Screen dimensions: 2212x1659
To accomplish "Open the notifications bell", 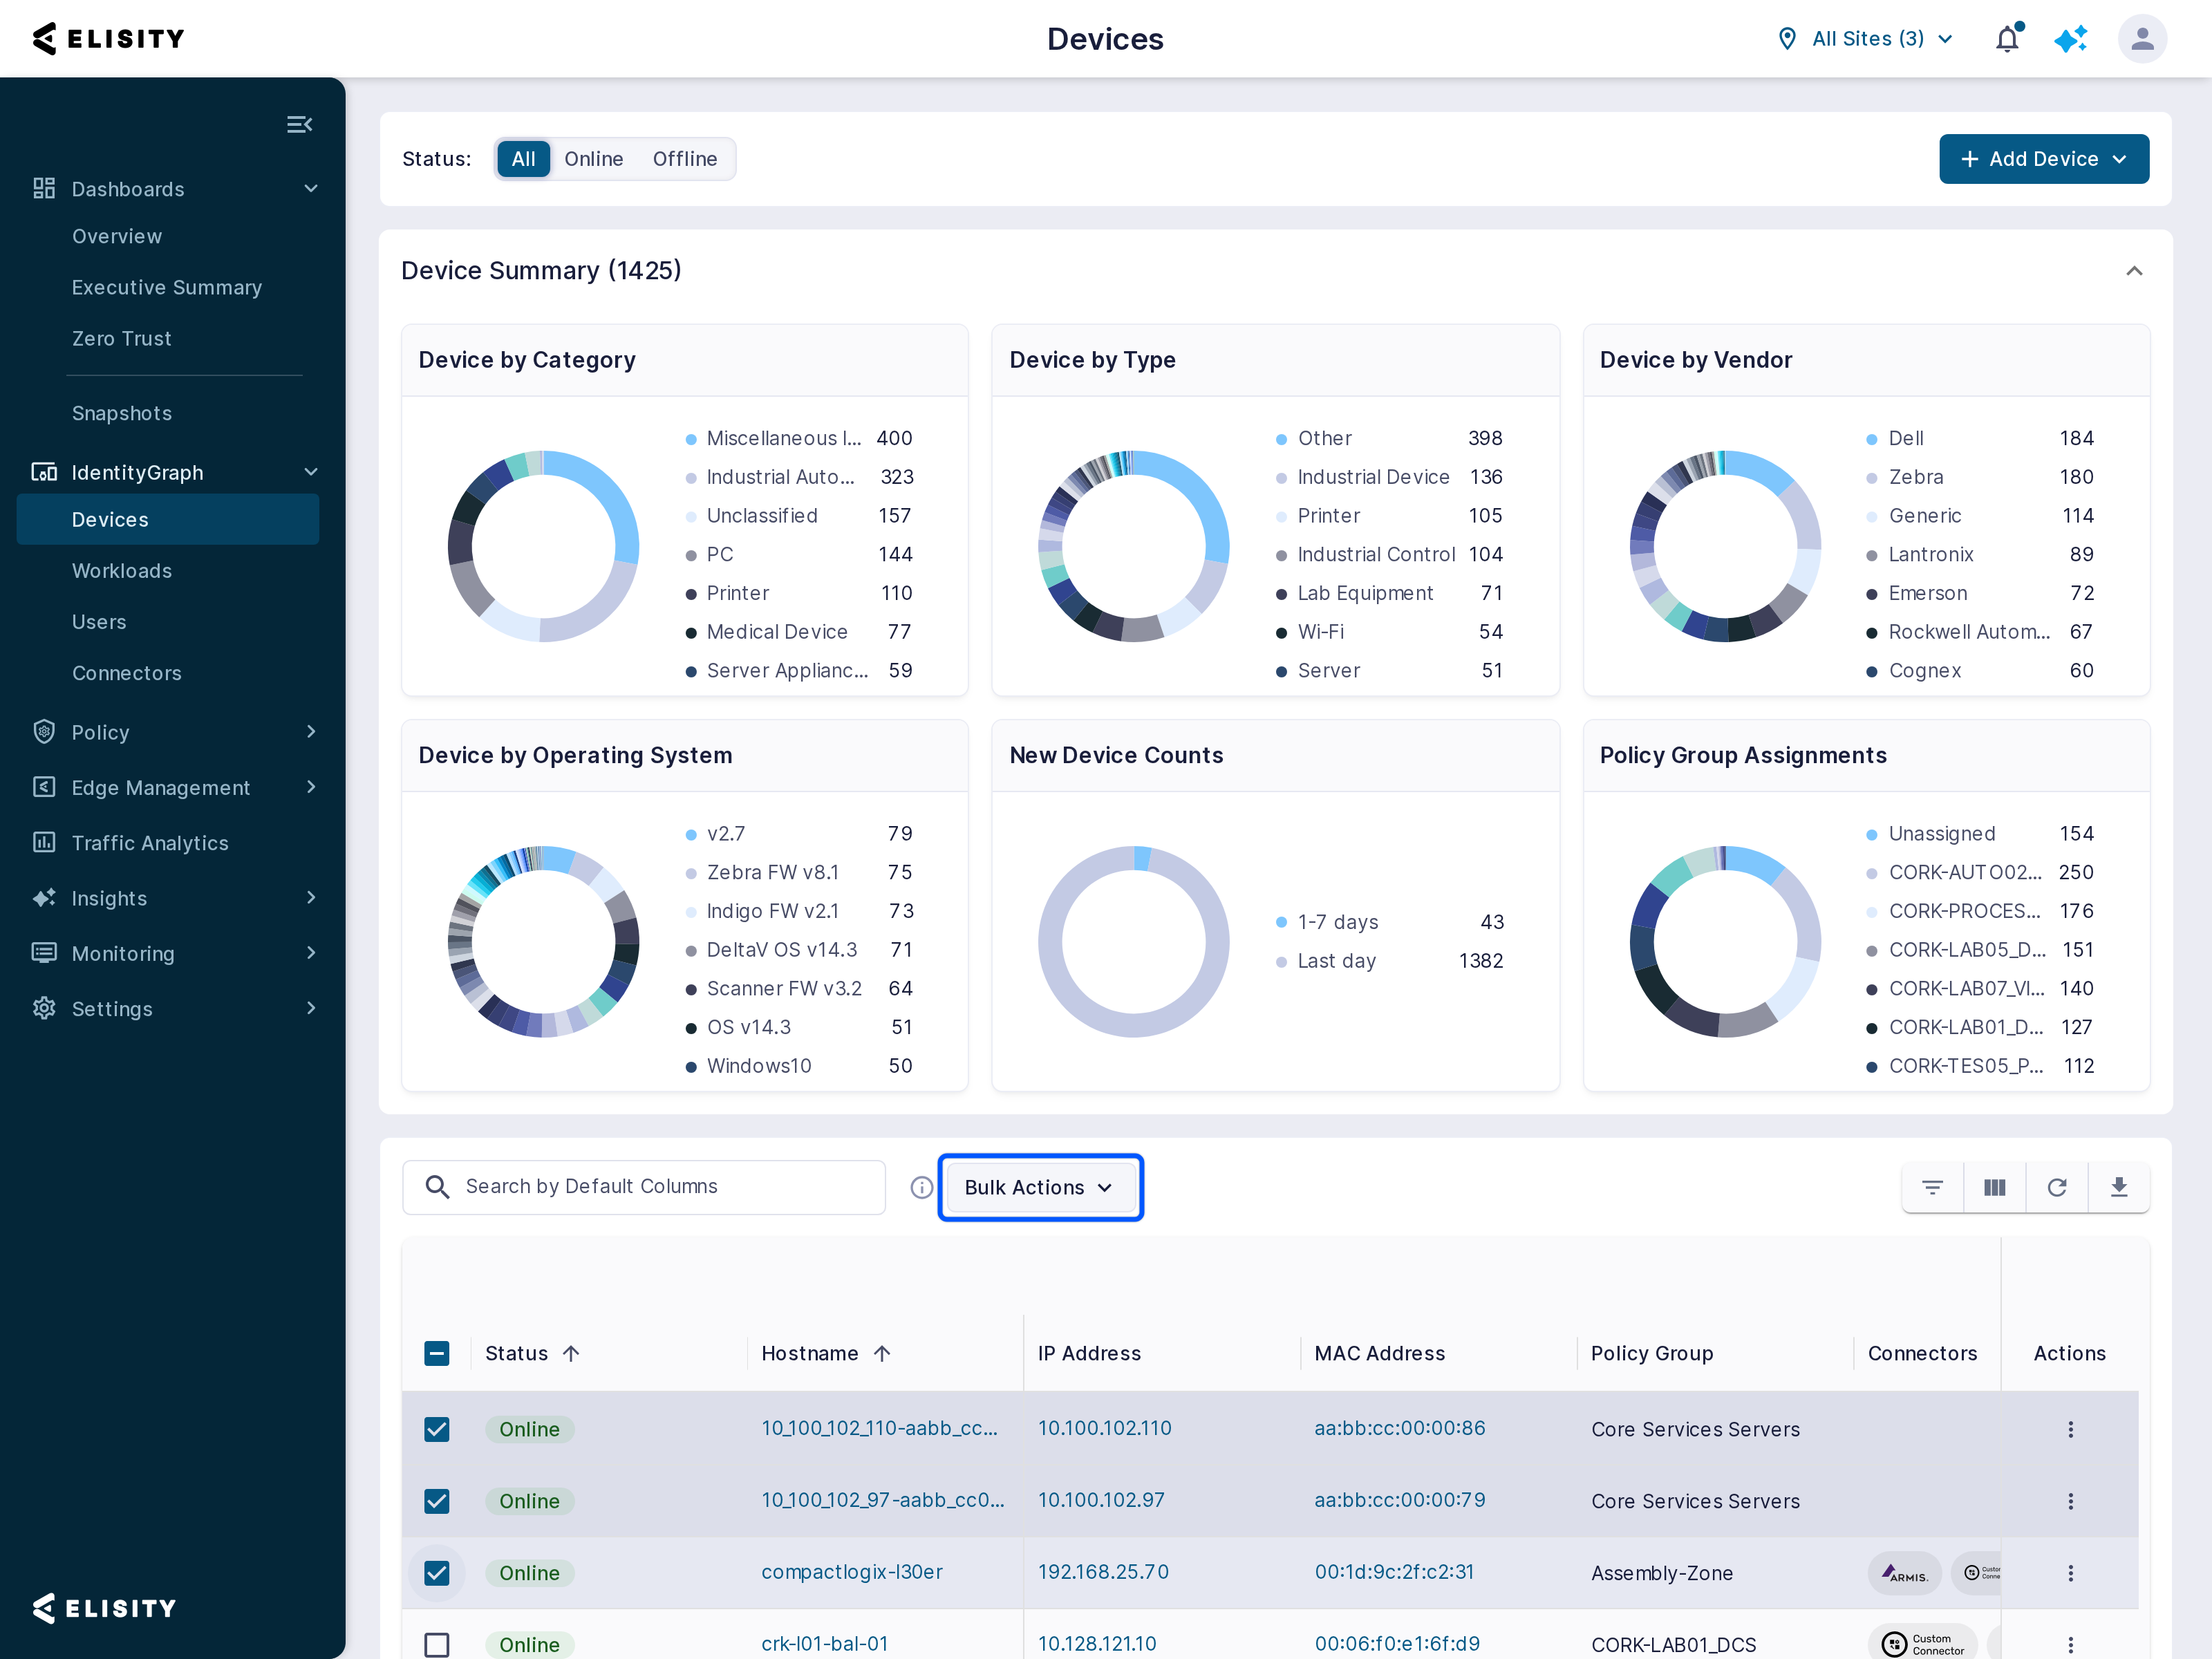I will point(2007,39).
